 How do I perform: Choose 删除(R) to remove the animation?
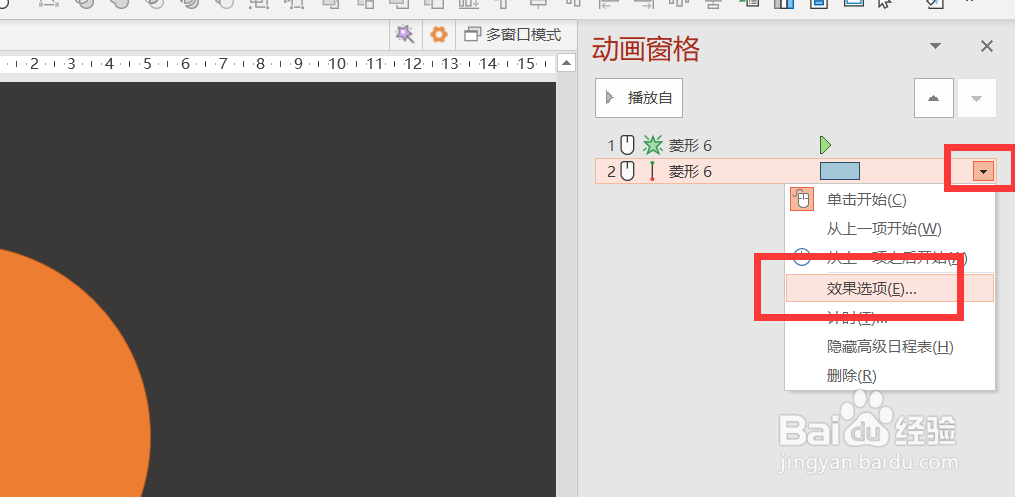[889, 376]
